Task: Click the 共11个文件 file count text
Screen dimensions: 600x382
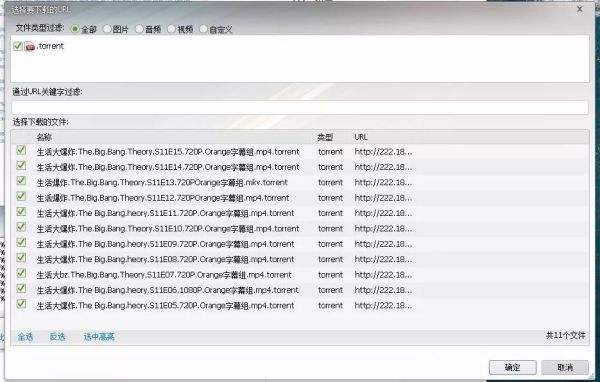Action: click(x=565, y=335)
